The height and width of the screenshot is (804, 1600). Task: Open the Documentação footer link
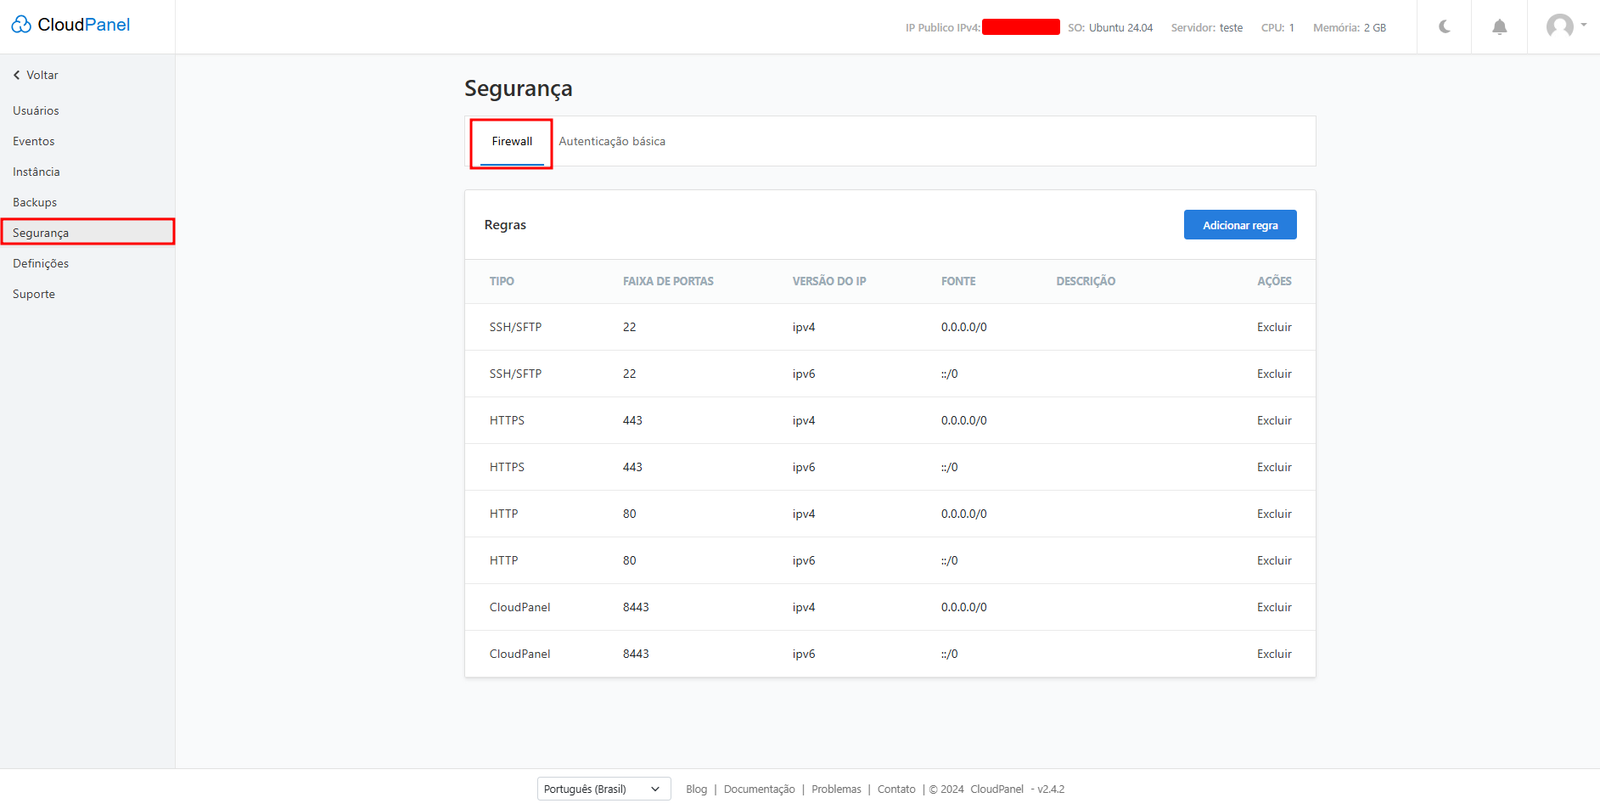pyautogui.click(x=759, y=789)
